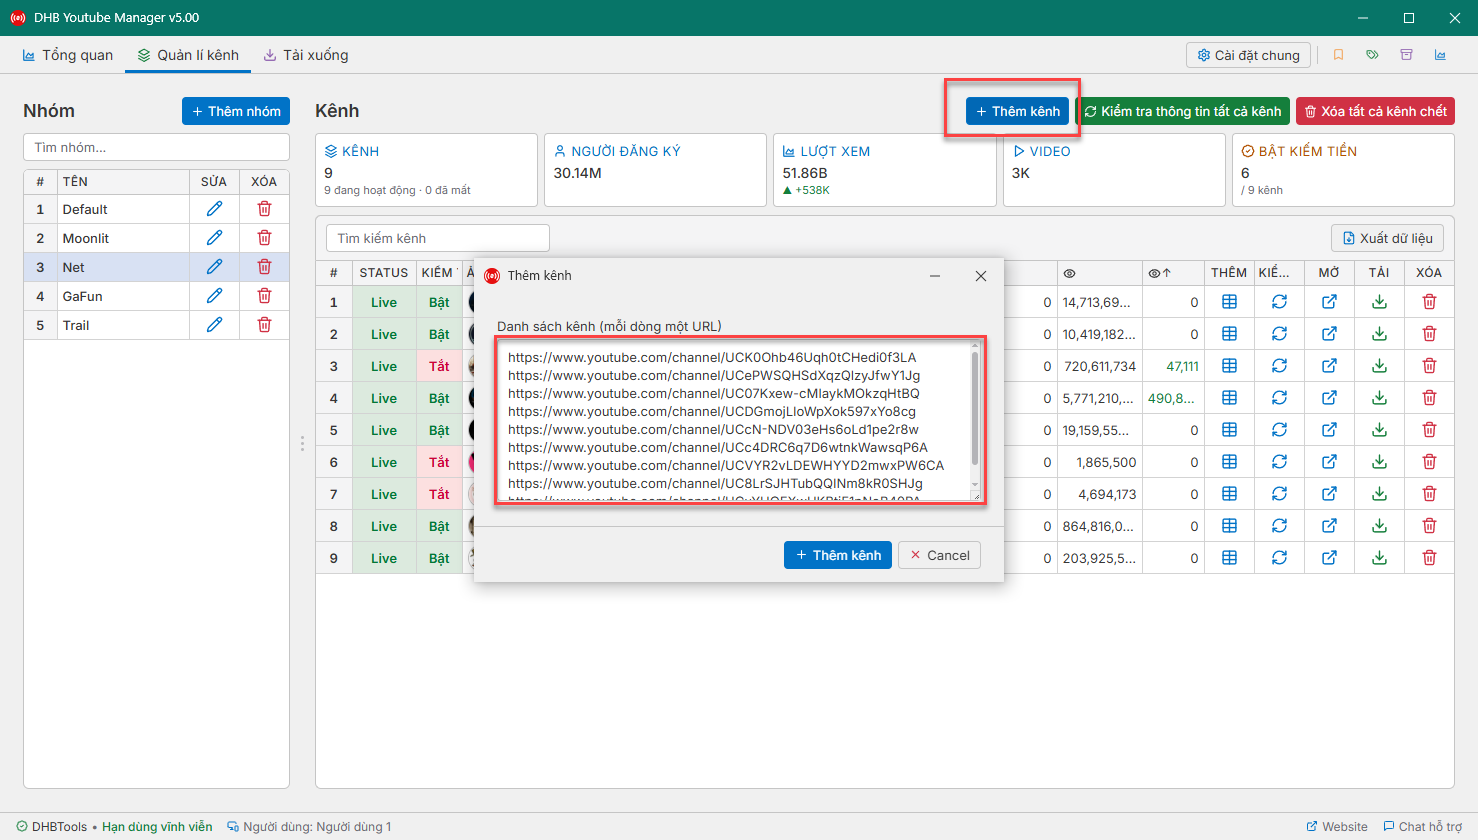The height and width of the screenshot is (840, 1478).
Task: Click THÊM table icon in channel row 6
Action: [x=1229, y=462]
